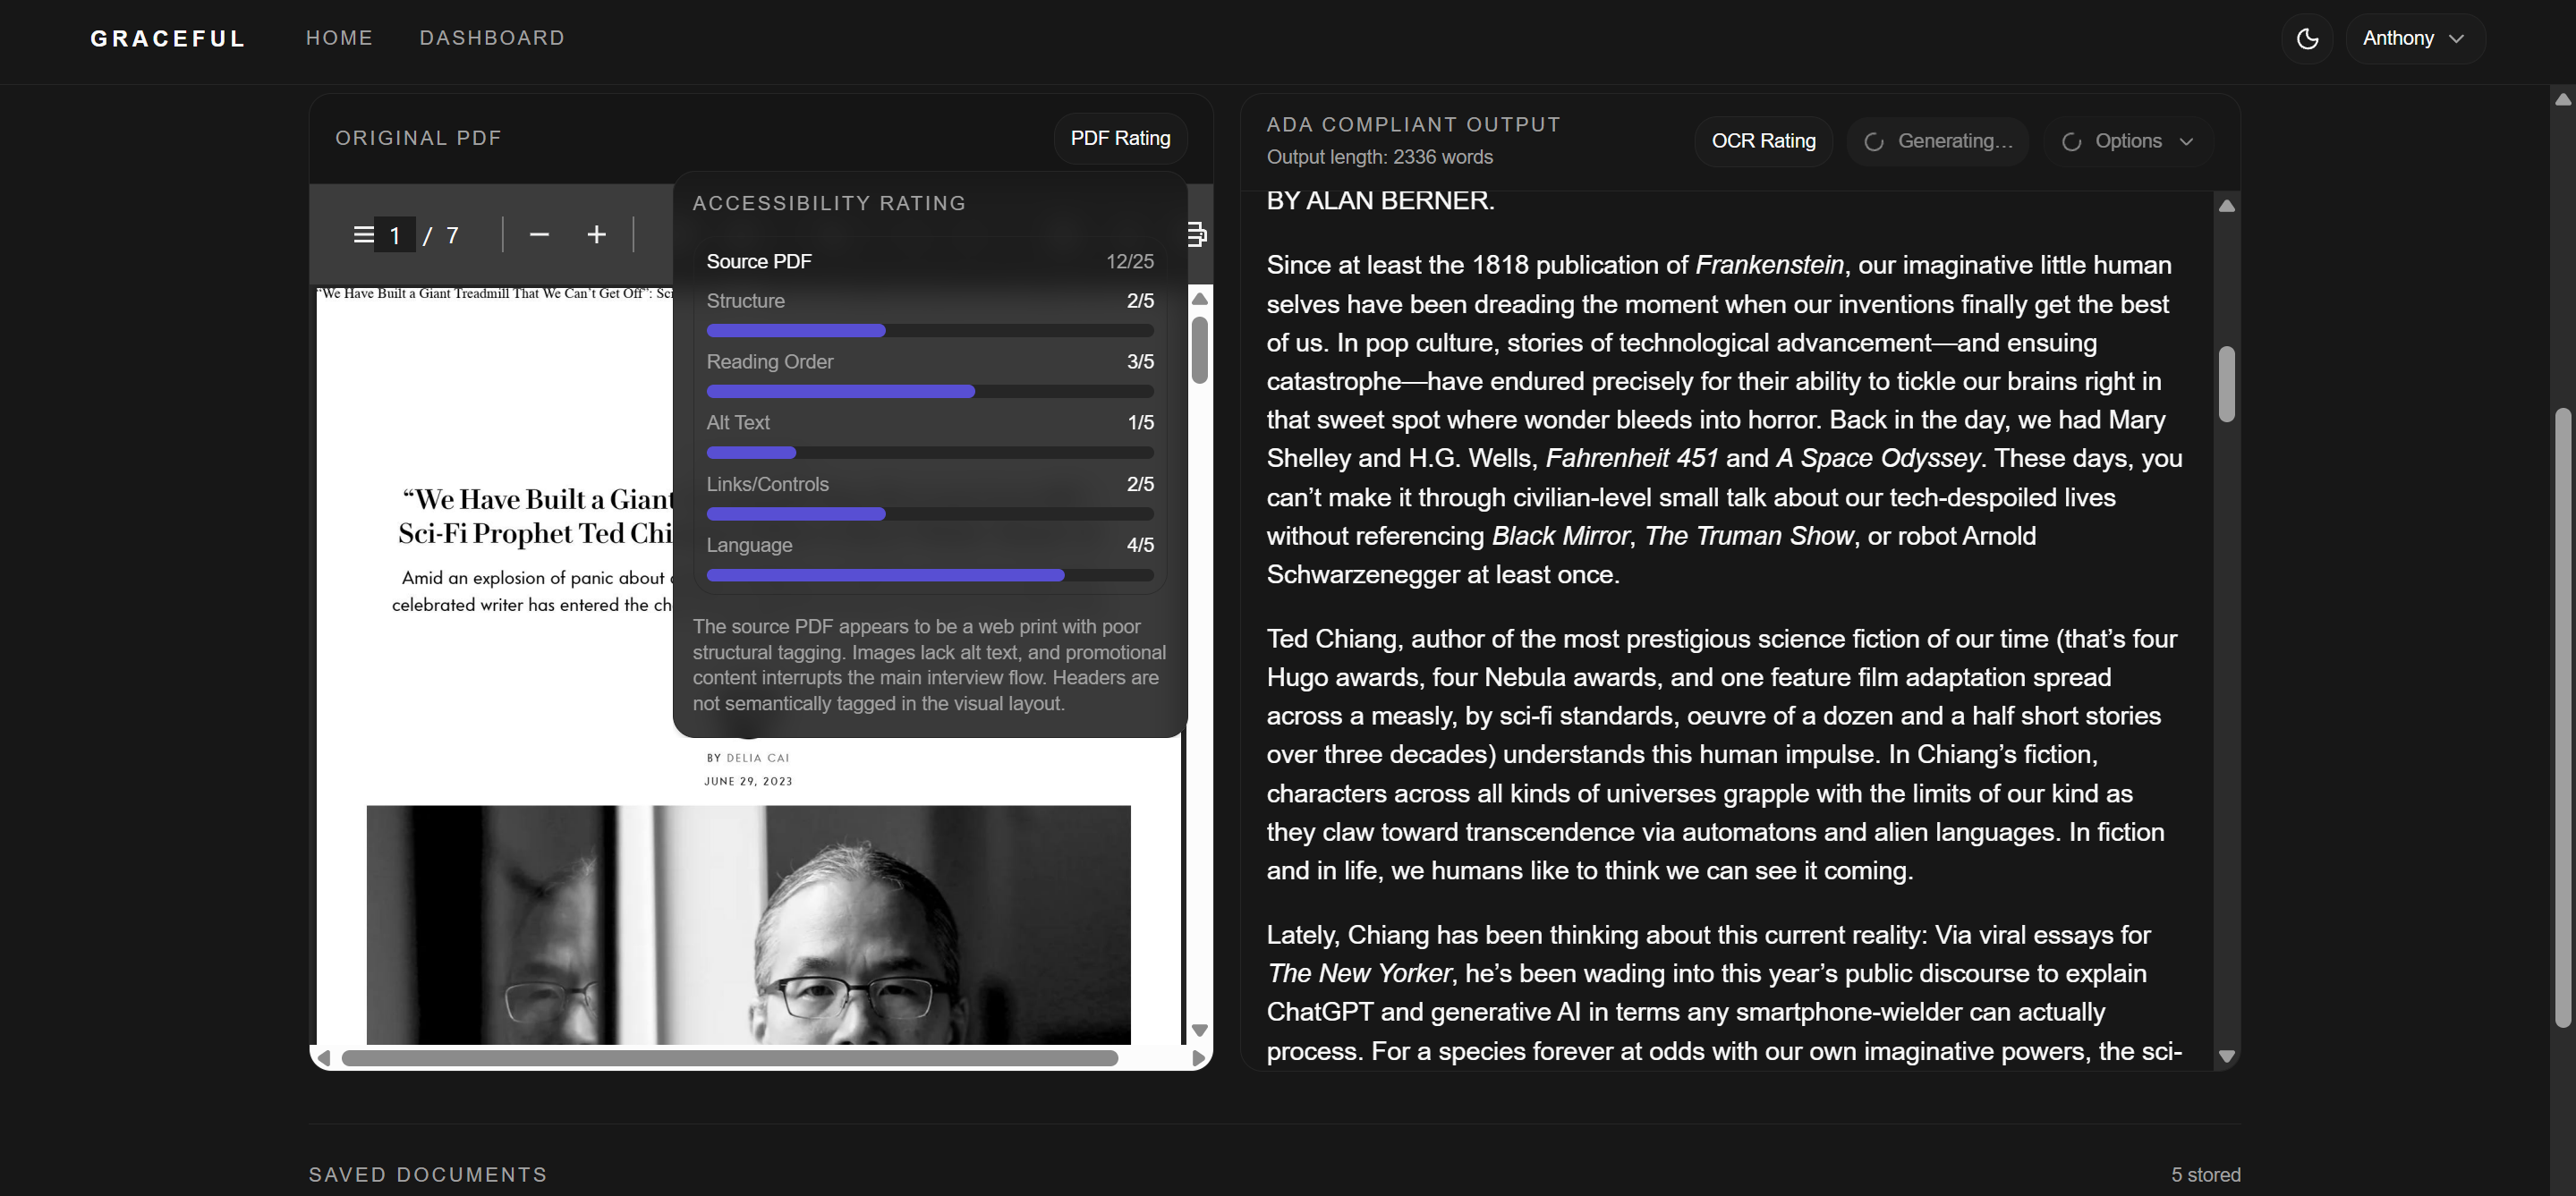Viewport: 2576px width, 1196px height.
Task: Zoom in the PDF with the plus icon
Action: click(x=596, y=235)
